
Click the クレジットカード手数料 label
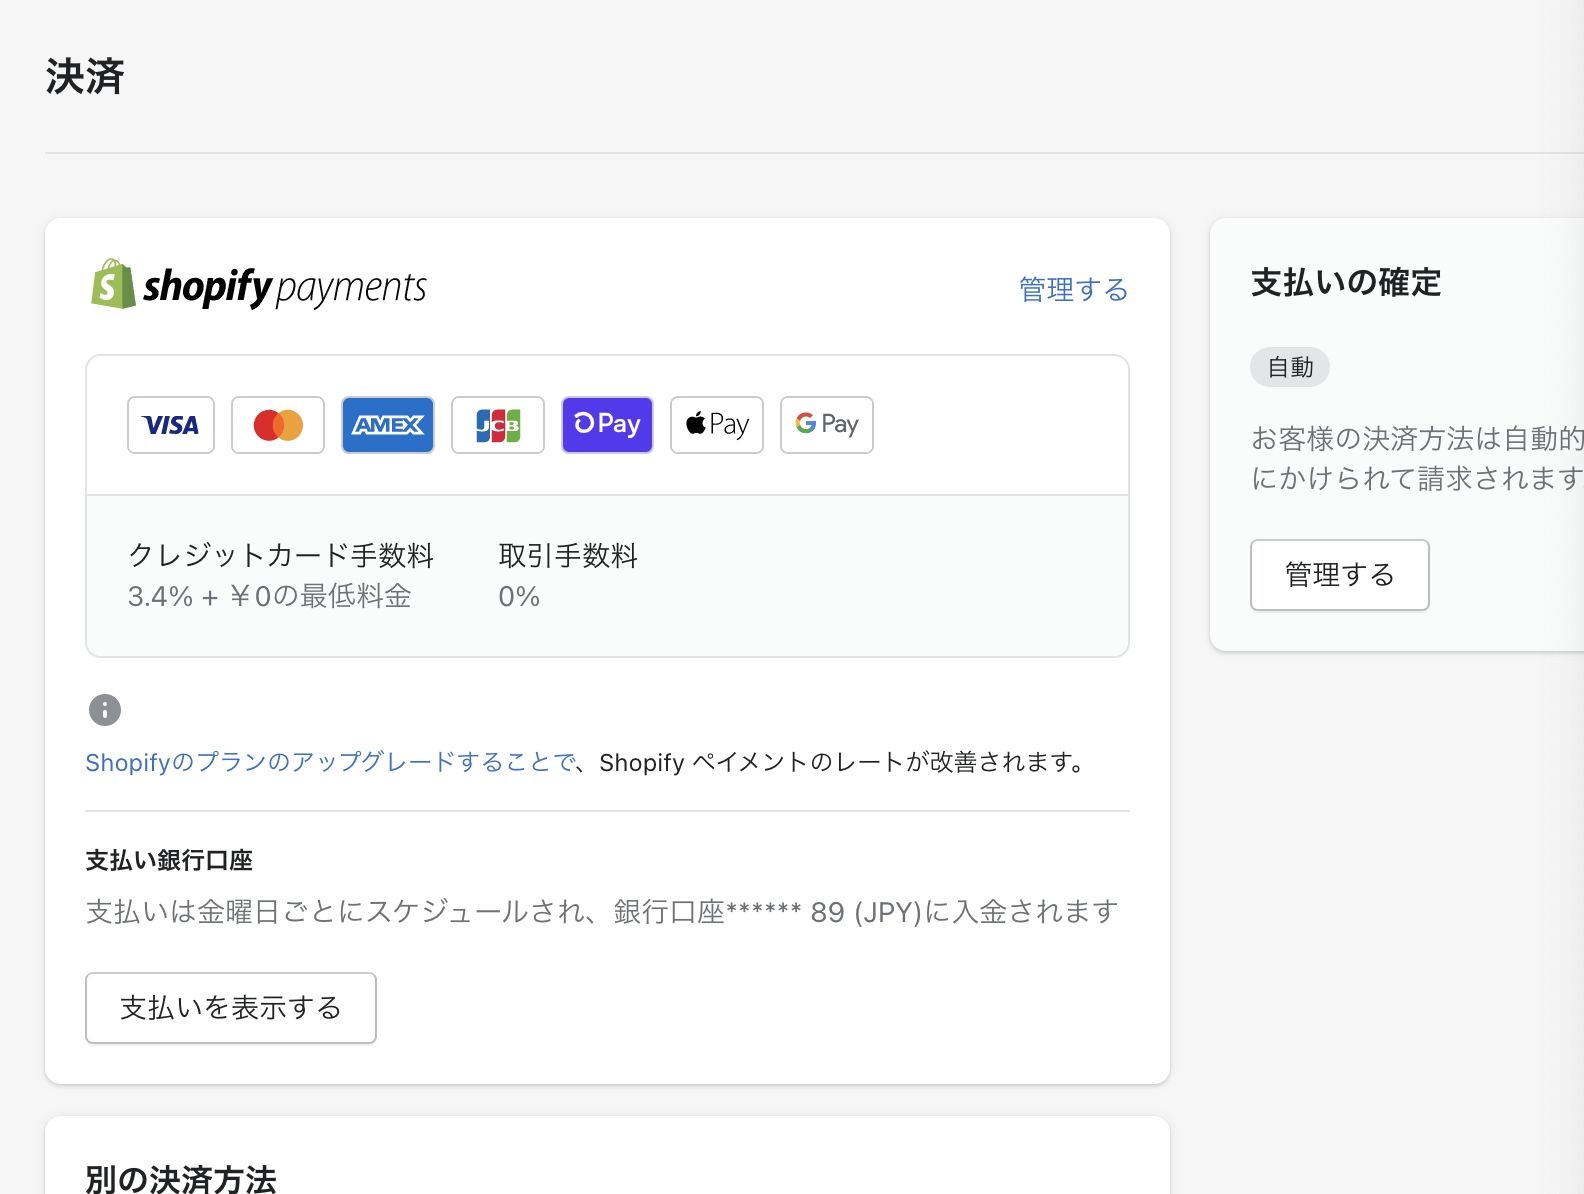[x=281, y=555]
